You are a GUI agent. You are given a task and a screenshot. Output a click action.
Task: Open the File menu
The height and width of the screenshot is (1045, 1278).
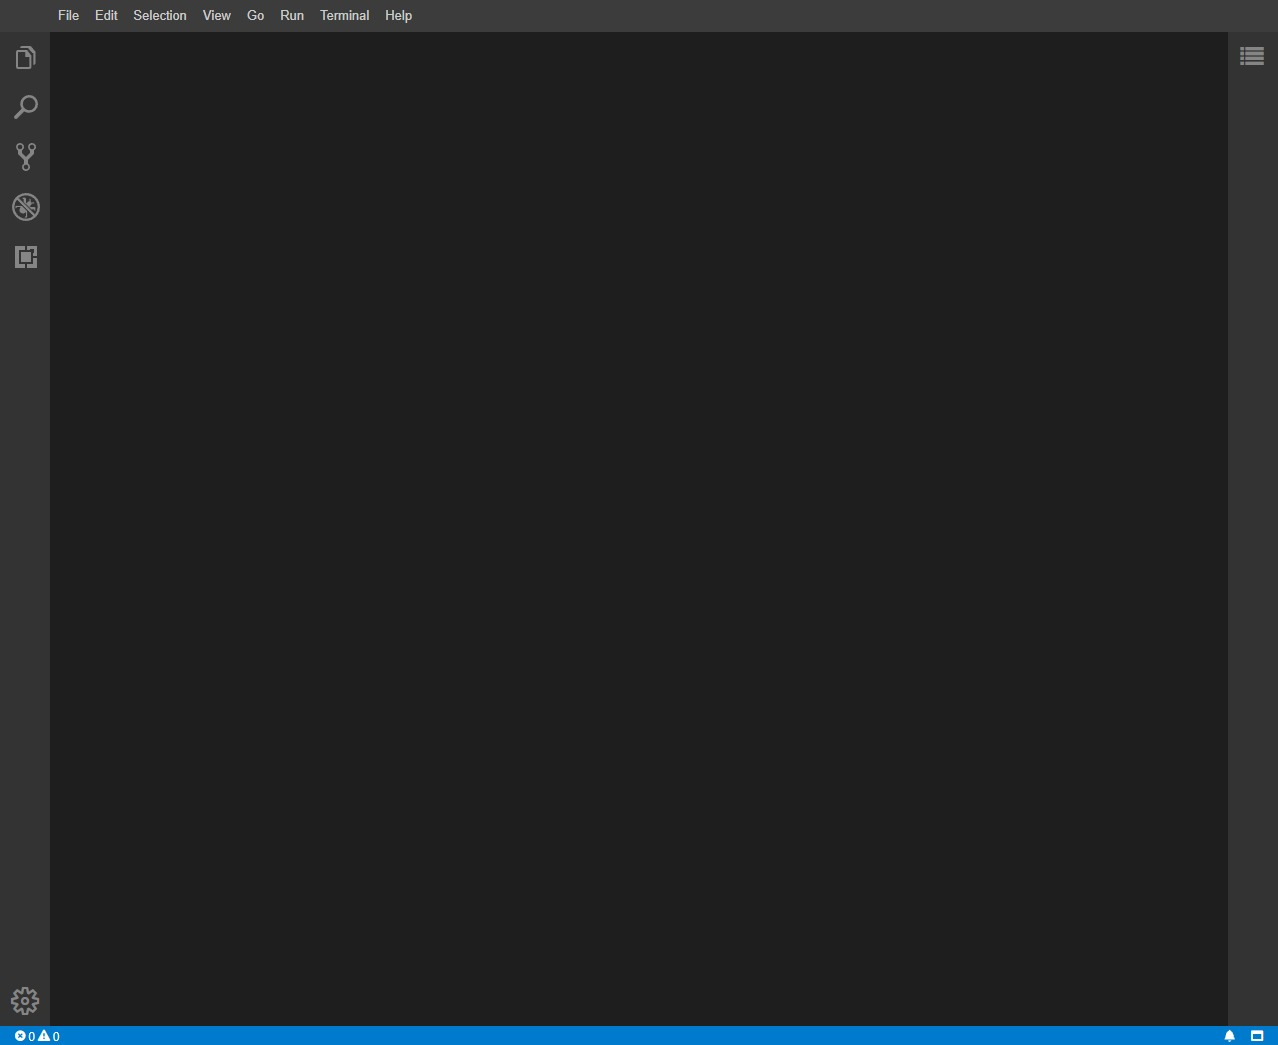click(68, 15)
